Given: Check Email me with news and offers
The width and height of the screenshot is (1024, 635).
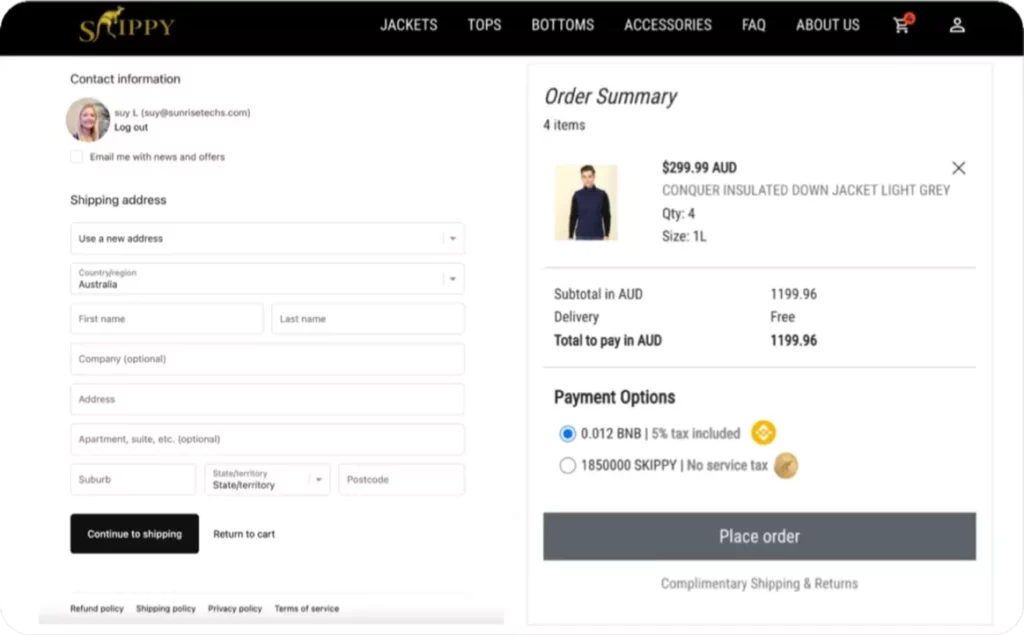Looking at the screenshot, I should tap(76, 157).
